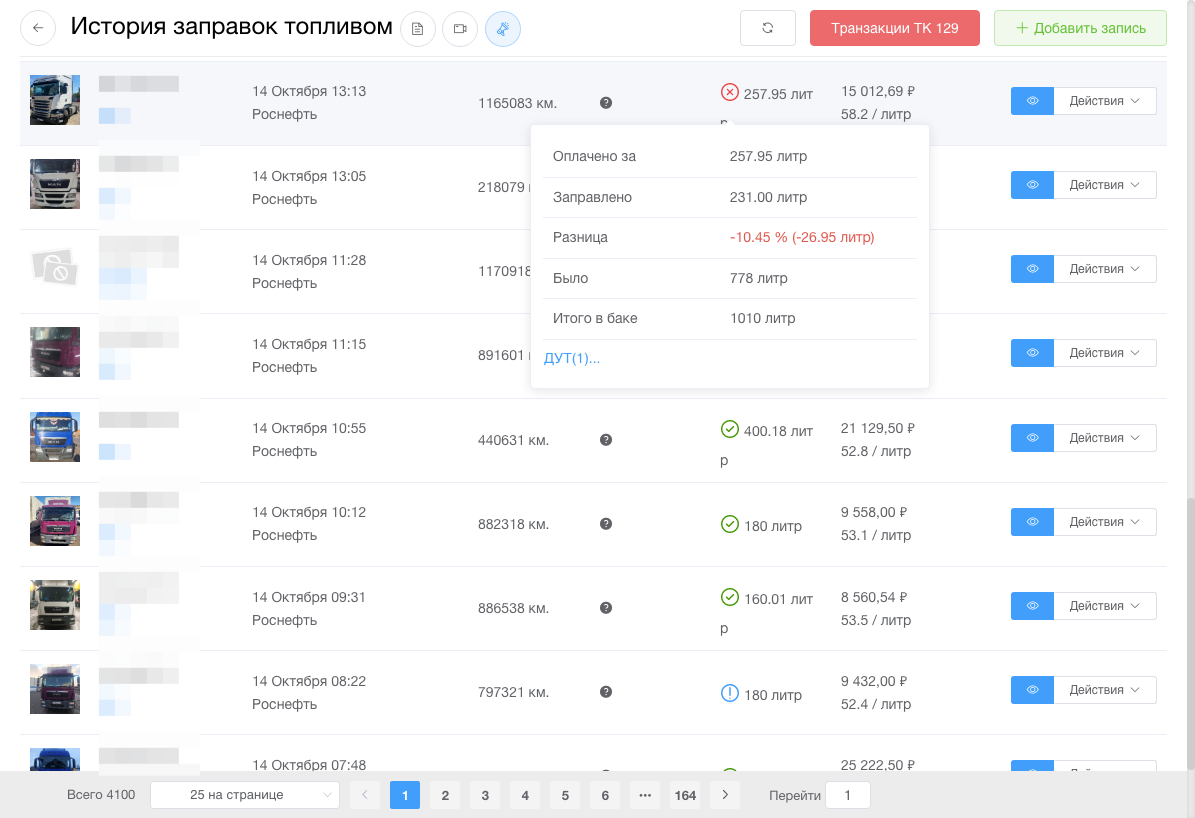Click the highlighted blue round header icon
Viewport: 1195px width, 818px height.
(503, 29)
